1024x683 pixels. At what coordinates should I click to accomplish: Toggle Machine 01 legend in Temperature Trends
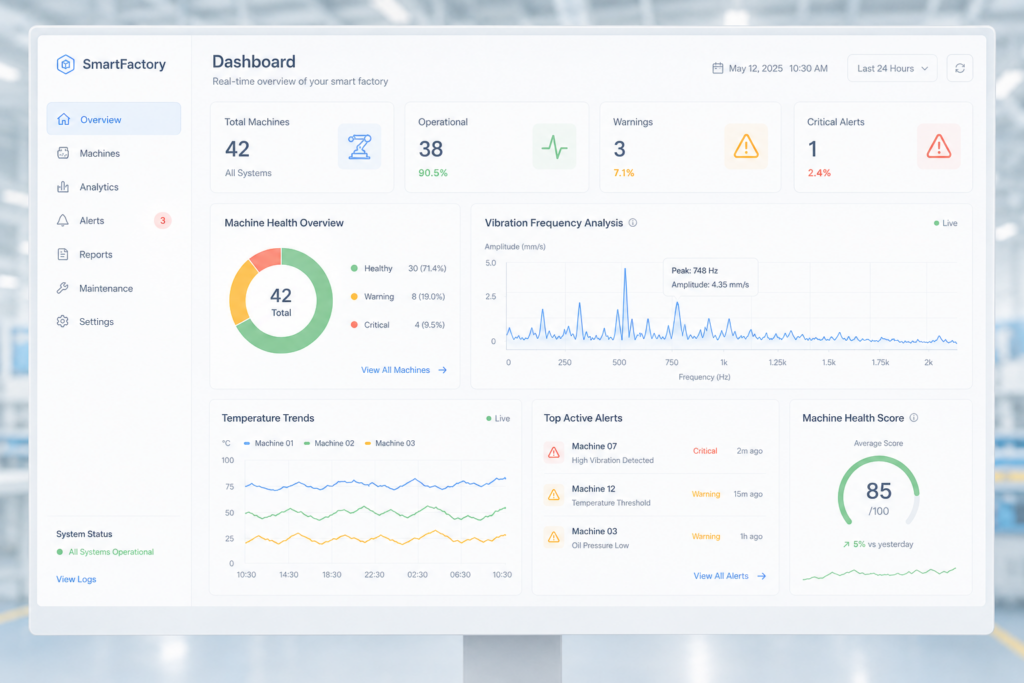(x=268, y=443)
